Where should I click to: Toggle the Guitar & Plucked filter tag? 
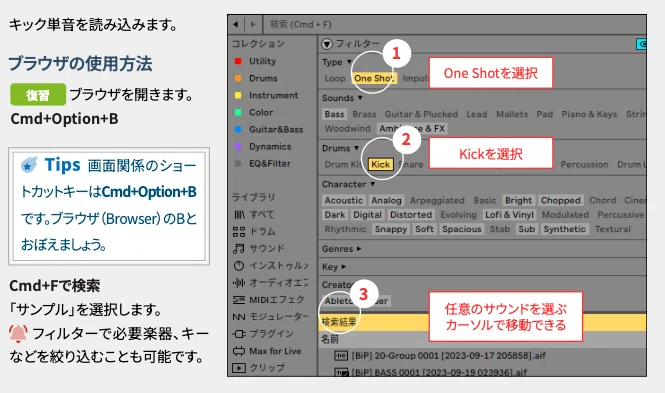coord(421,114)
